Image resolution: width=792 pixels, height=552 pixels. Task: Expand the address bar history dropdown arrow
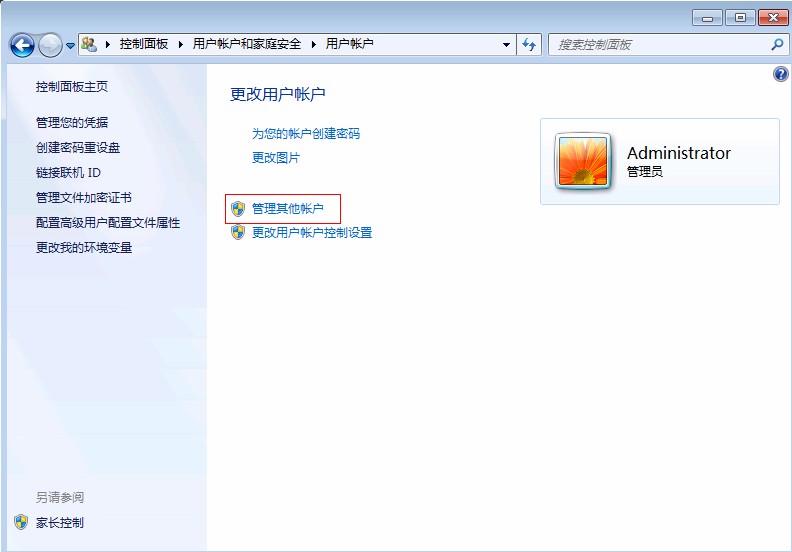coord(506,45)
